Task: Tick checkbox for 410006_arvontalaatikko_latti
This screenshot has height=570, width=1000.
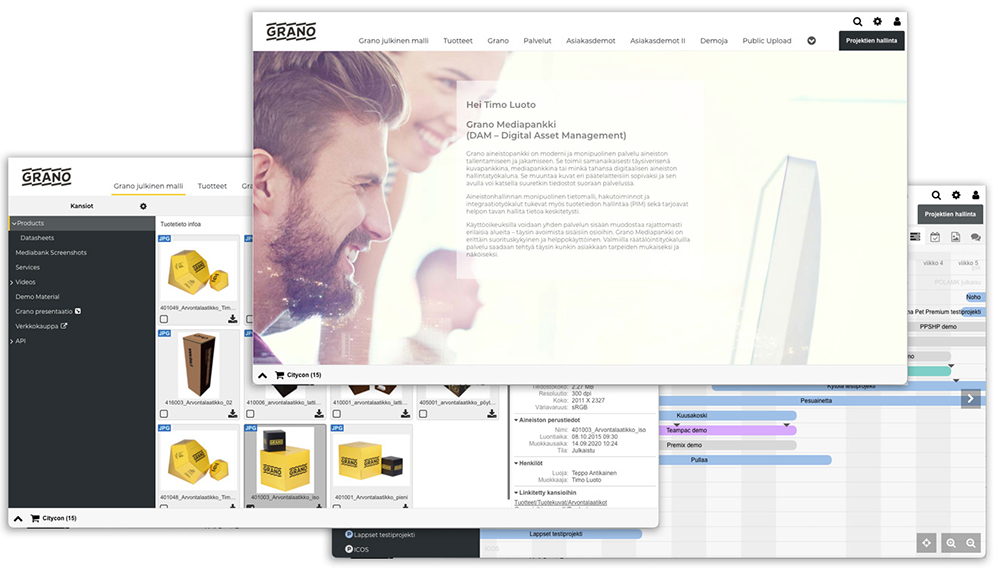Action: tap(250, 414)
